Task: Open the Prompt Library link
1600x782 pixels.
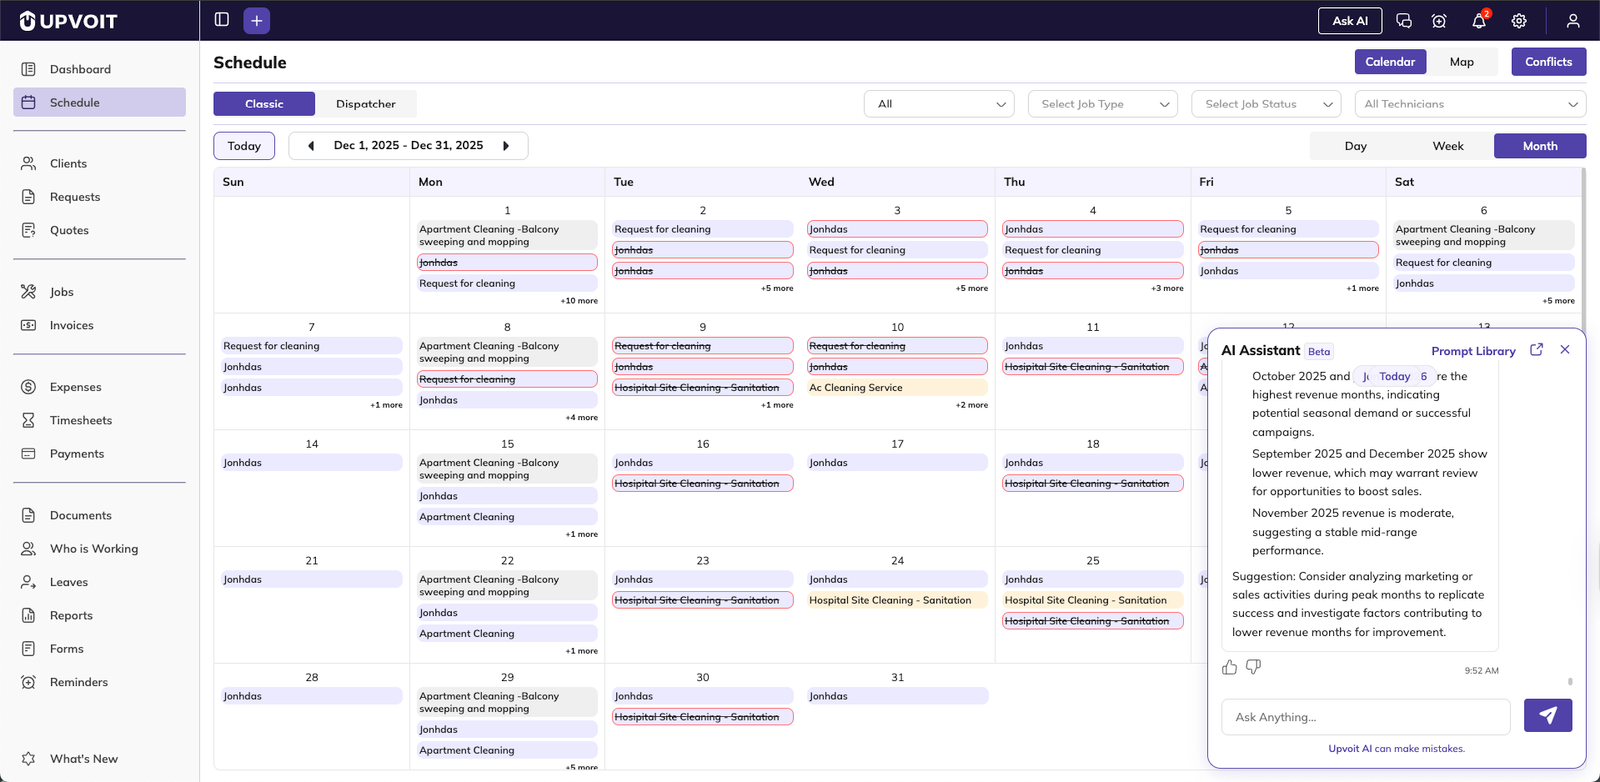Action: pyautogui.click(x=1473, y=351)
